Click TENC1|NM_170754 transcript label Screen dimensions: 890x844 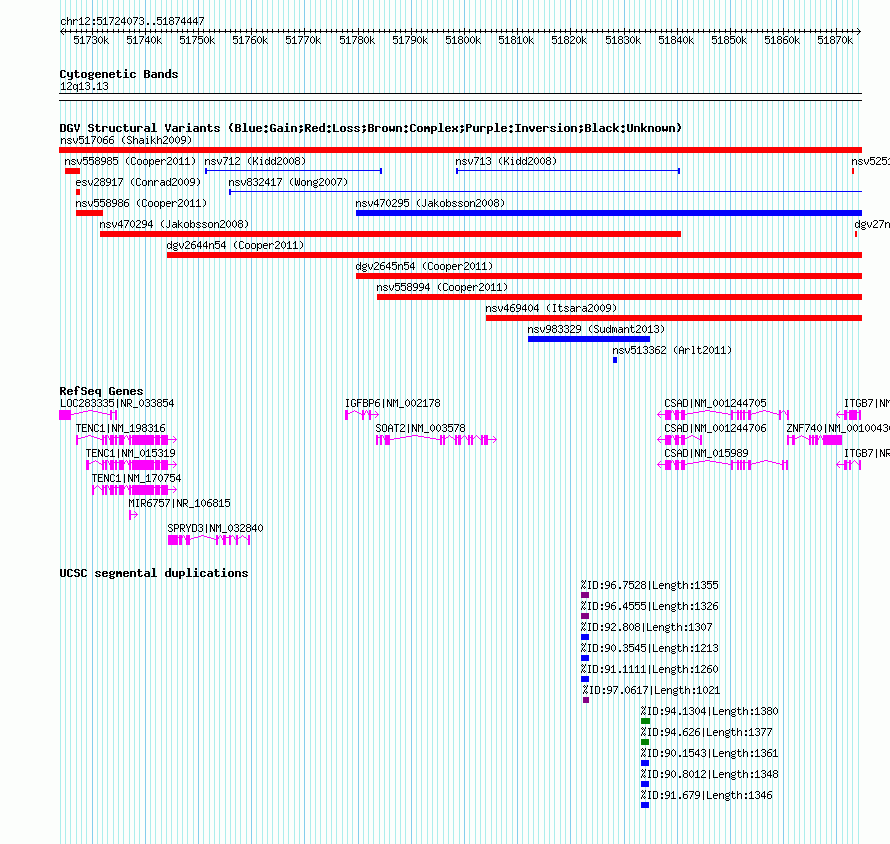[136, 478]
